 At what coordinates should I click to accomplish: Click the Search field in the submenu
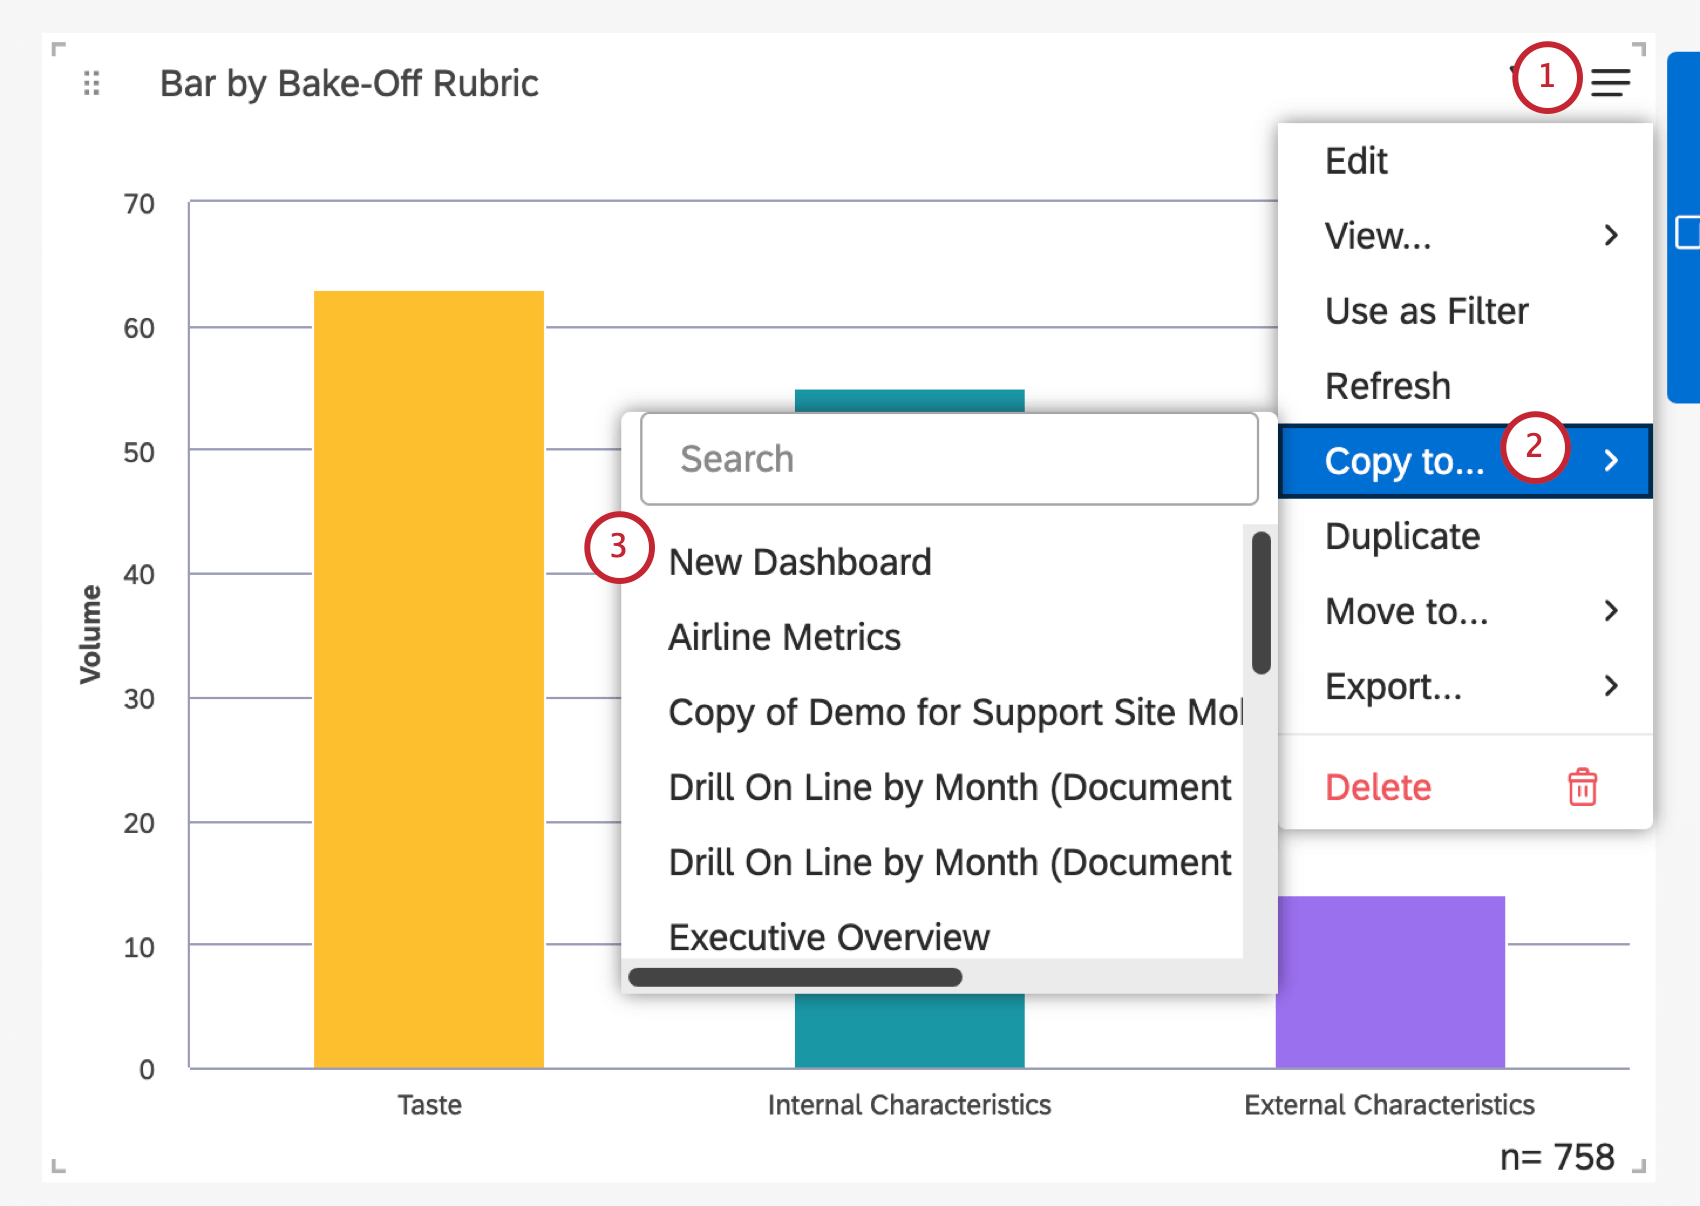click(x=948, y=459)
